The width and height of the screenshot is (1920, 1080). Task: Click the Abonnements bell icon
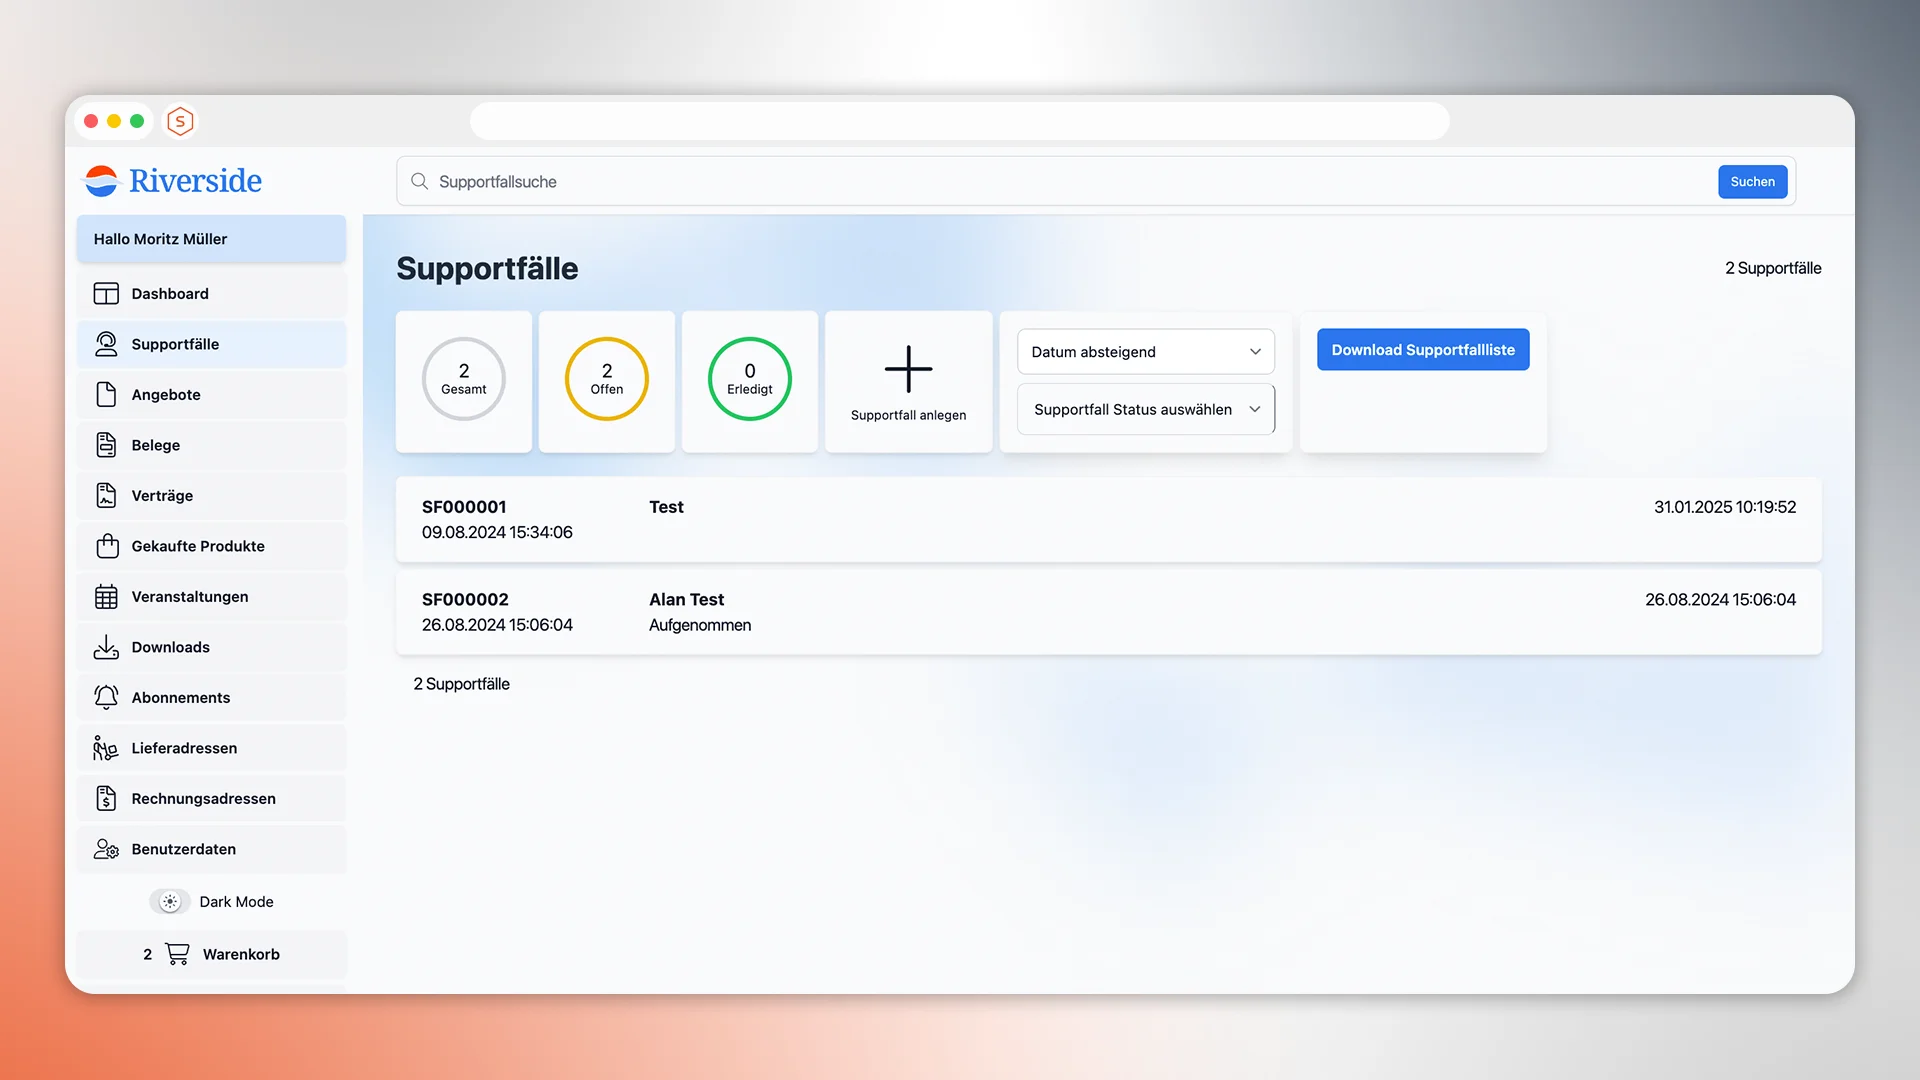click(x=106, y=697)
